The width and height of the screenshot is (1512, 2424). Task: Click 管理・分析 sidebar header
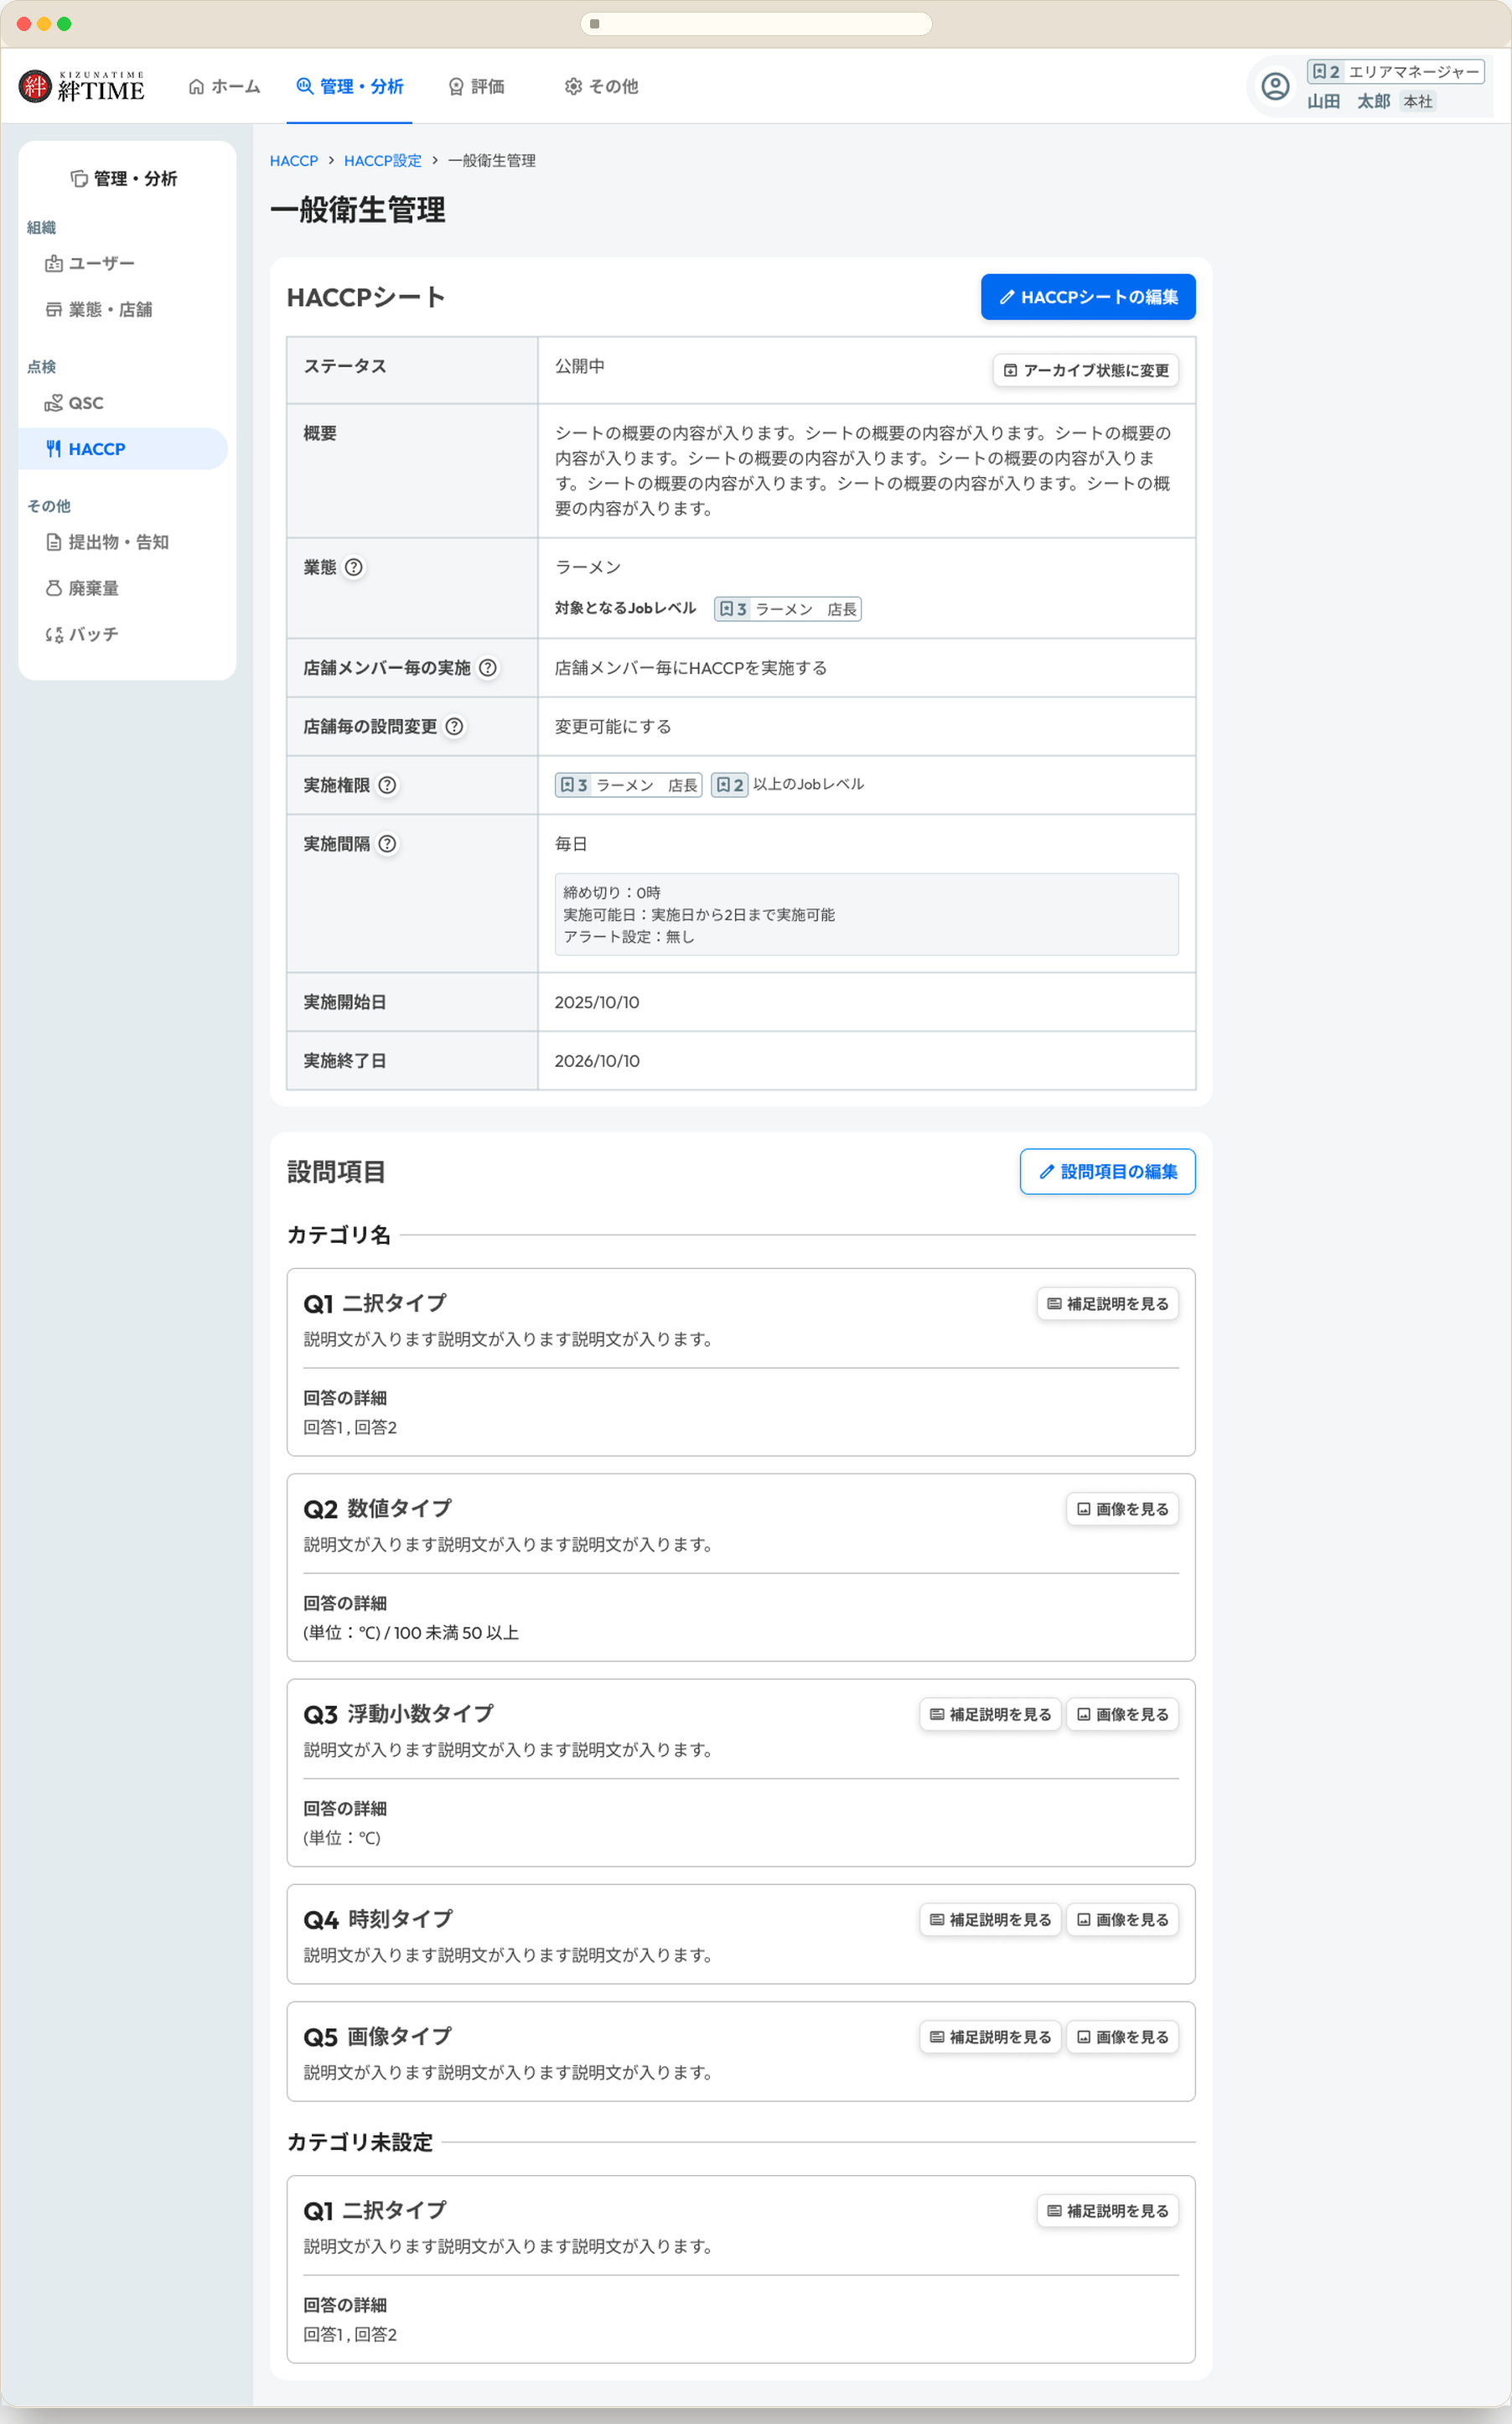pyautogui.click(x=124, y=179)
